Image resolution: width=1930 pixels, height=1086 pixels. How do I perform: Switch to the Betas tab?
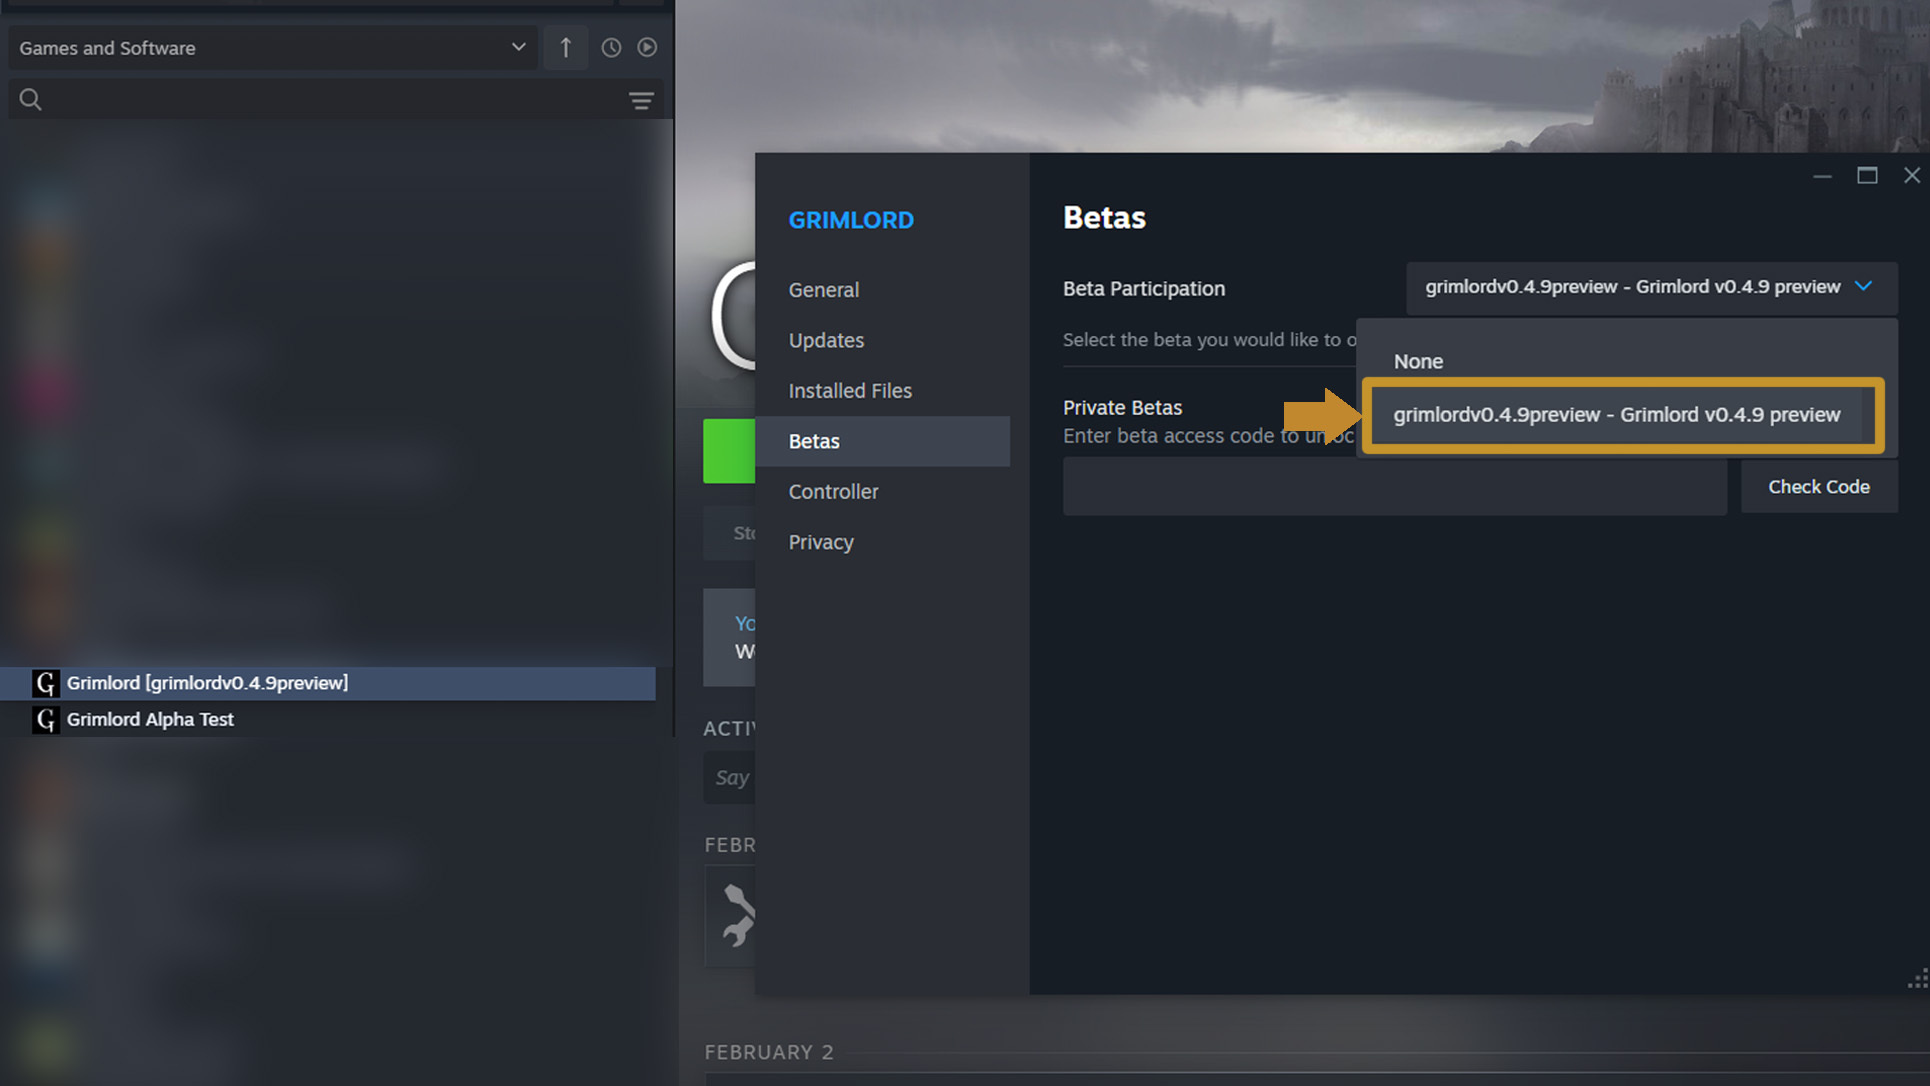(882, 441)
